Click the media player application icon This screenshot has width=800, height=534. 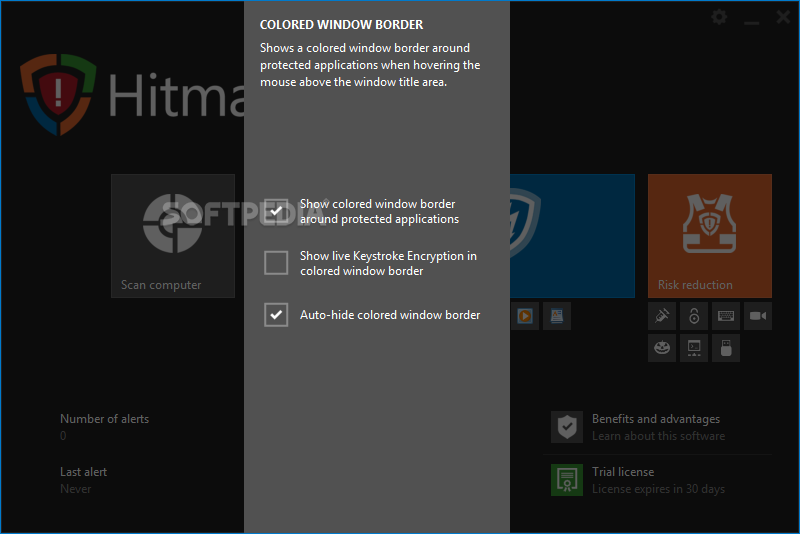525,316
